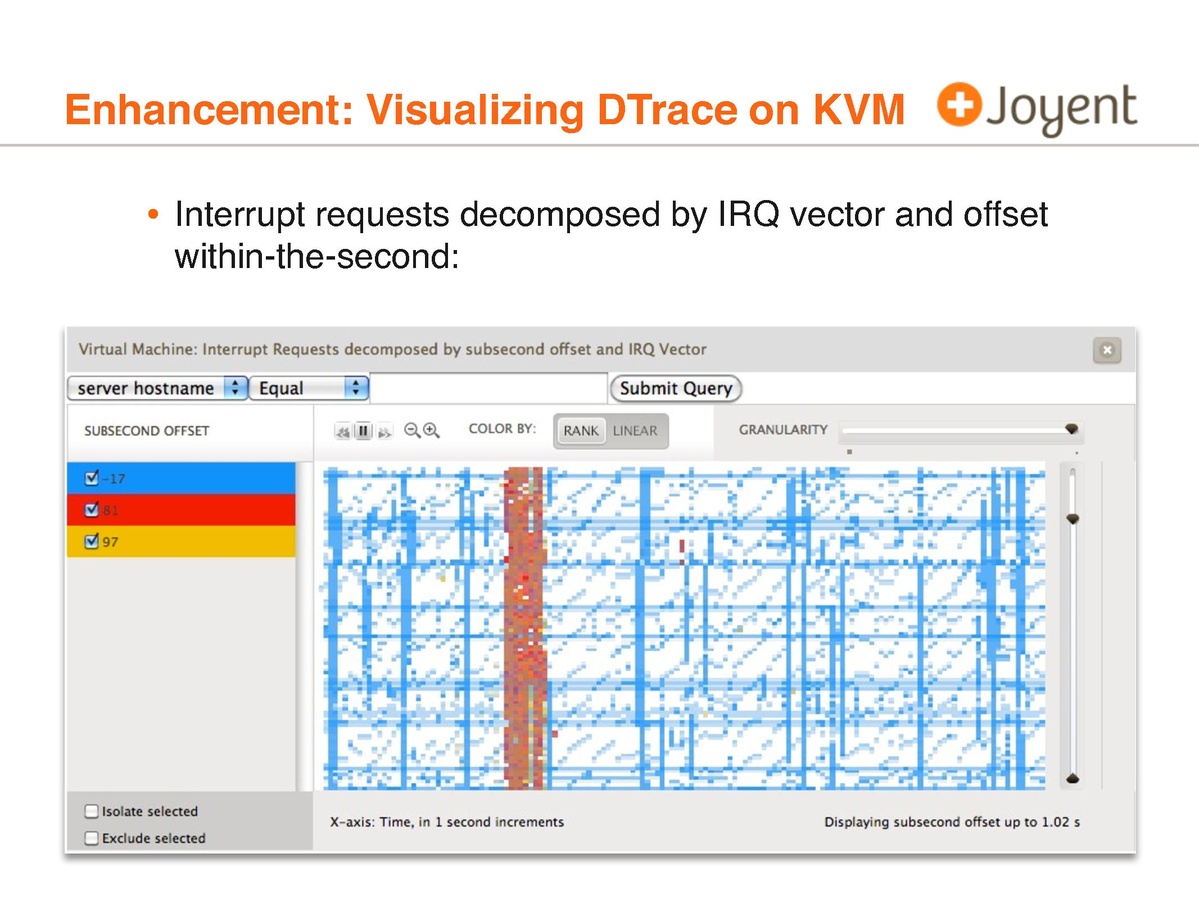This screenshot has width=1199, height=899.
Task: Zoom out with the minus magnifier
Action: pyautogui.click(x=412, y=431)
